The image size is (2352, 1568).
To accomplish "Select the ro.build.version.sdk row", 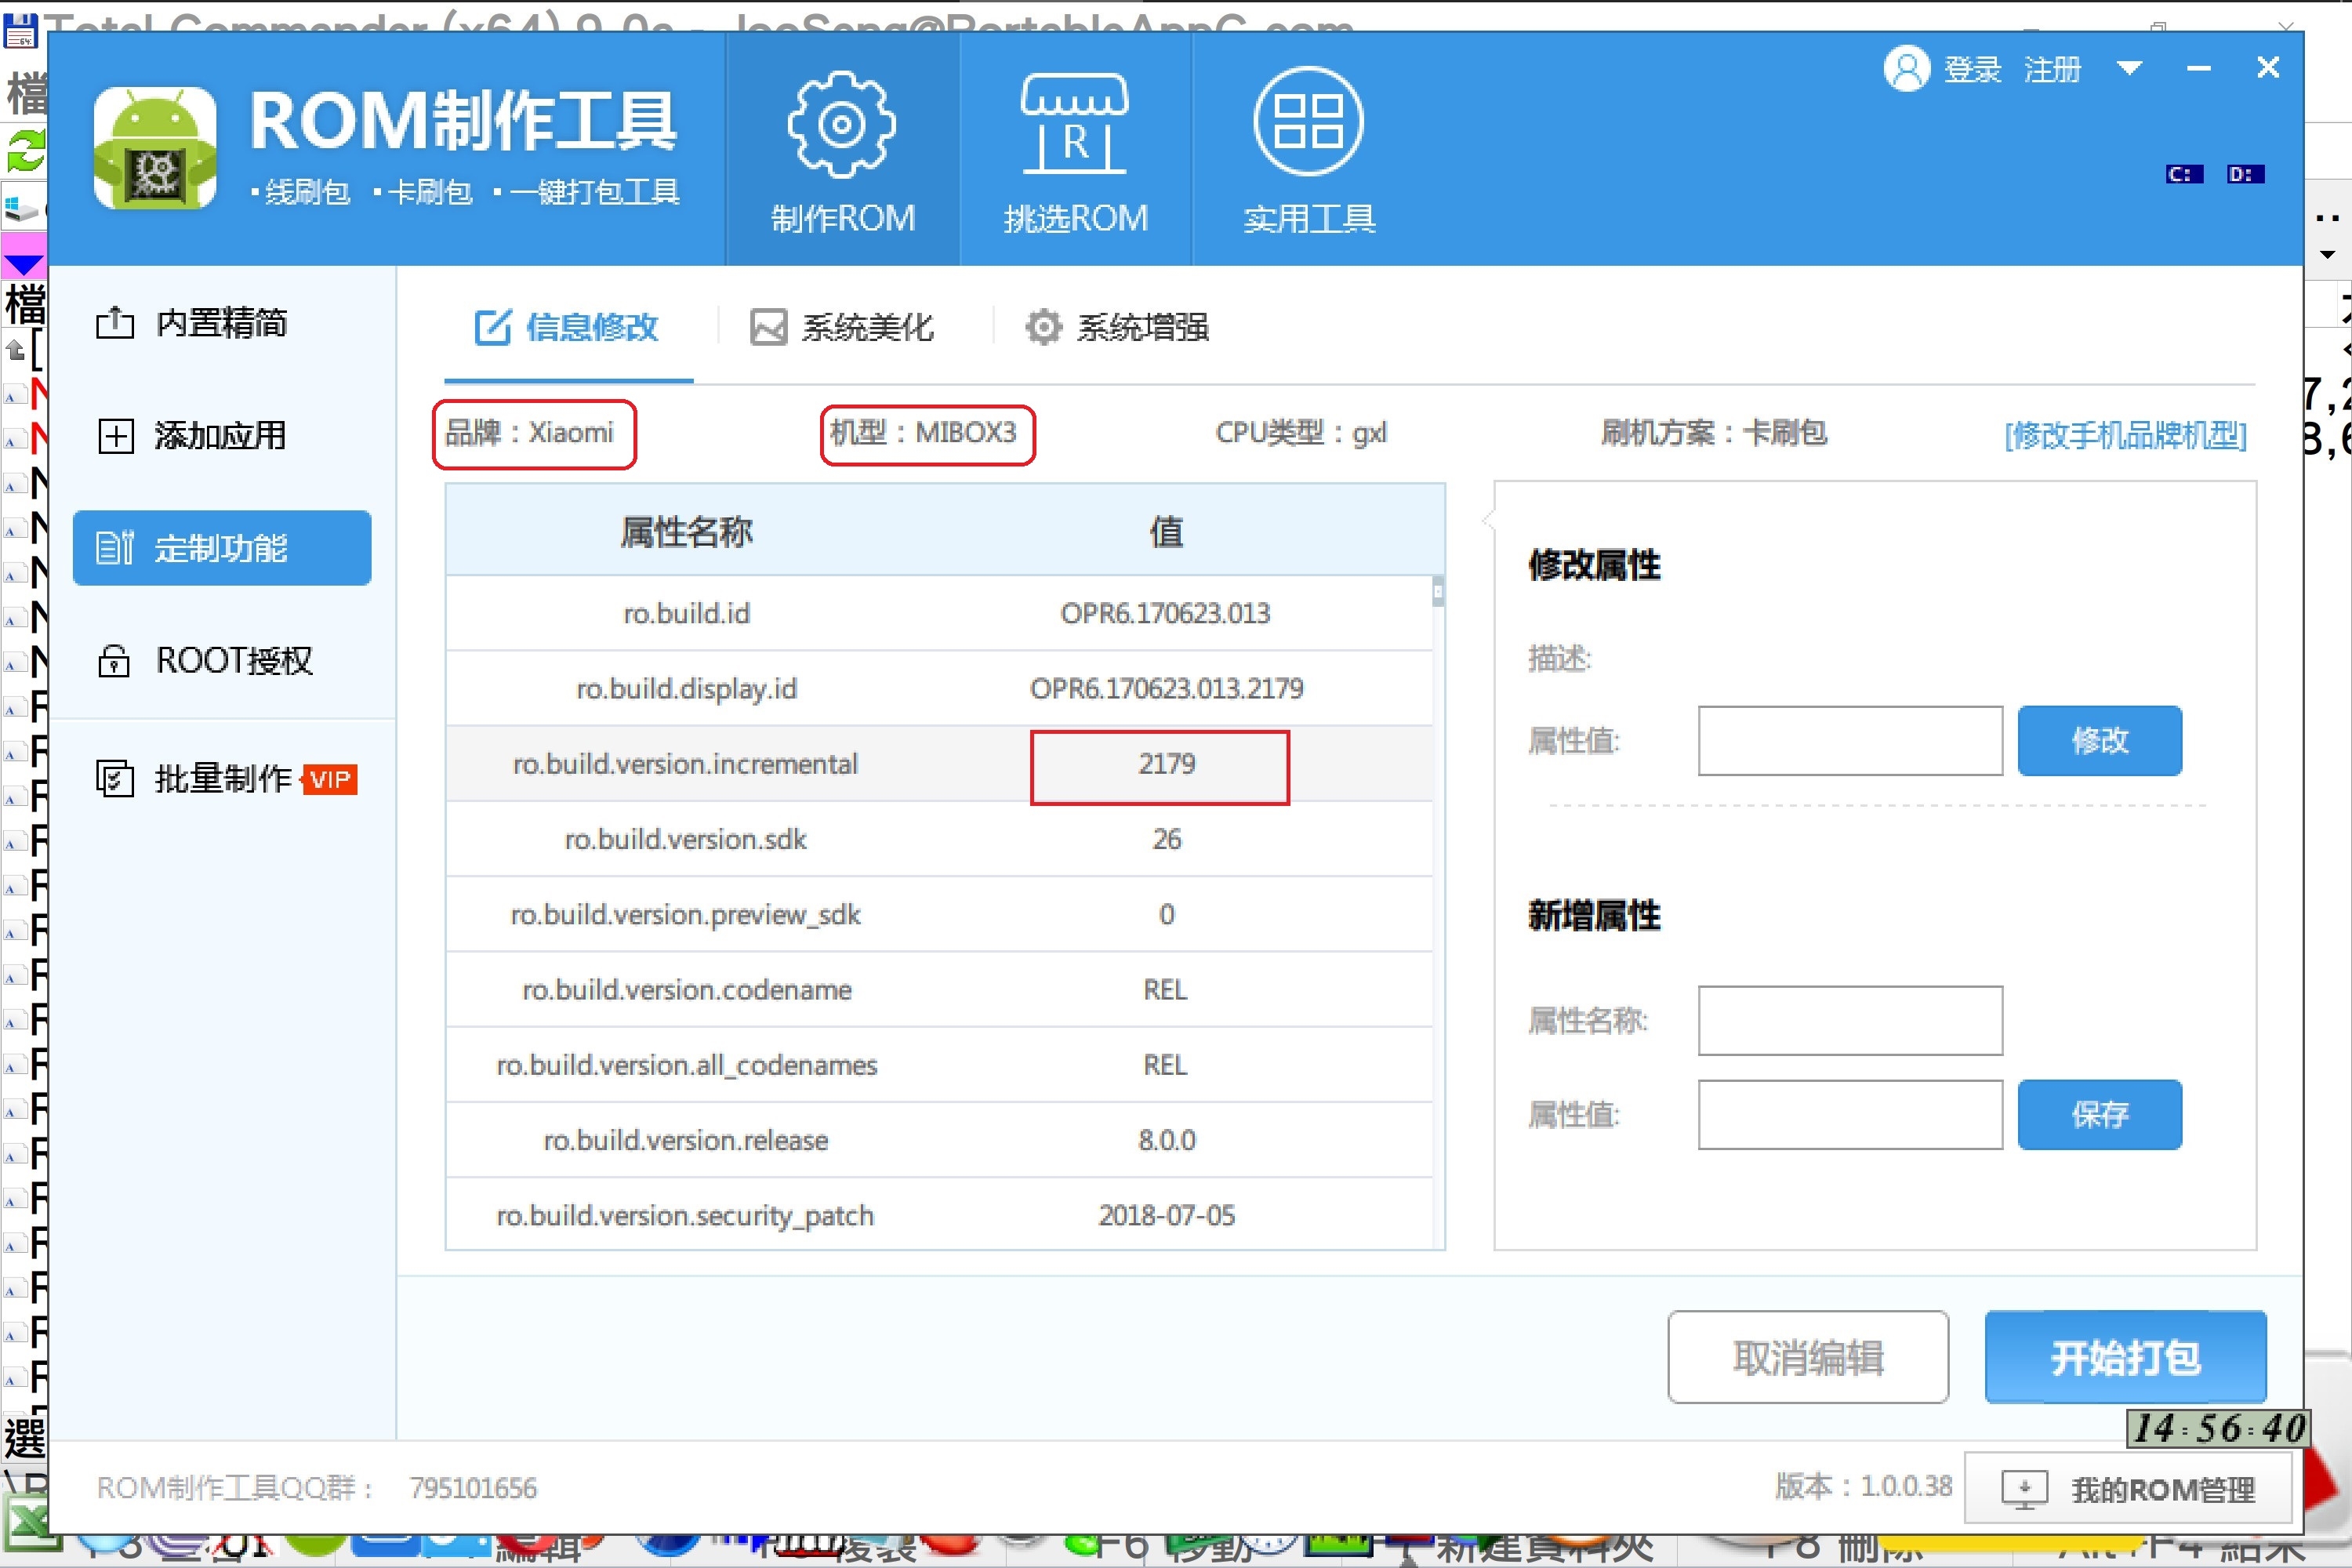I will (x=939, y=839).
